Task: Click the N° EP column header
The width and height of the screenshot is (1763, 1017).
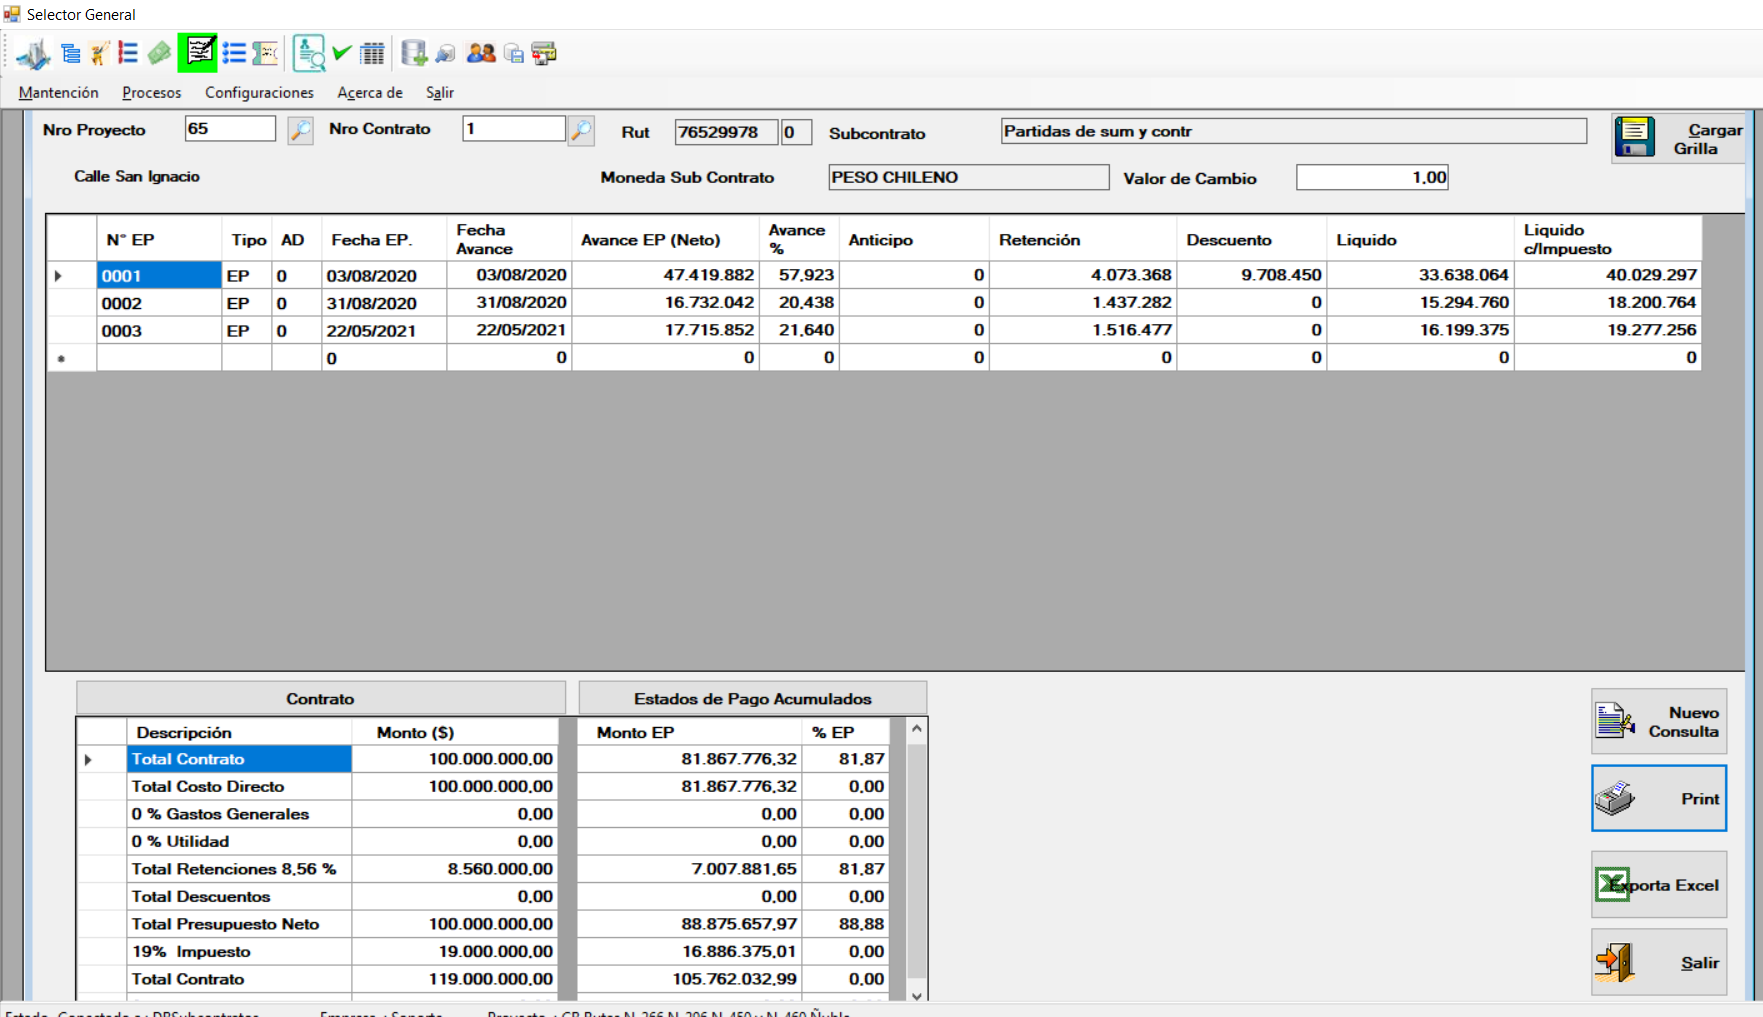Action: (159, 239)
